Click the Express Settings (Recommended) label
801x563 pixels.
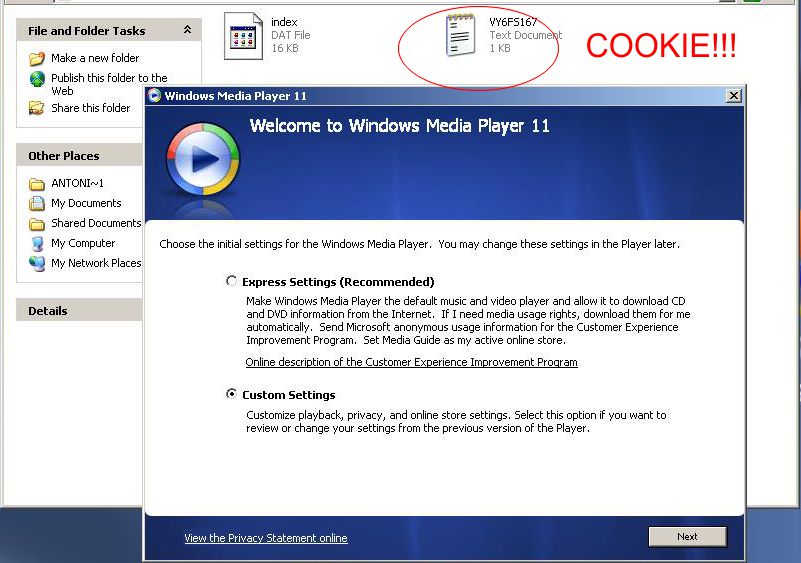point(338,282)
